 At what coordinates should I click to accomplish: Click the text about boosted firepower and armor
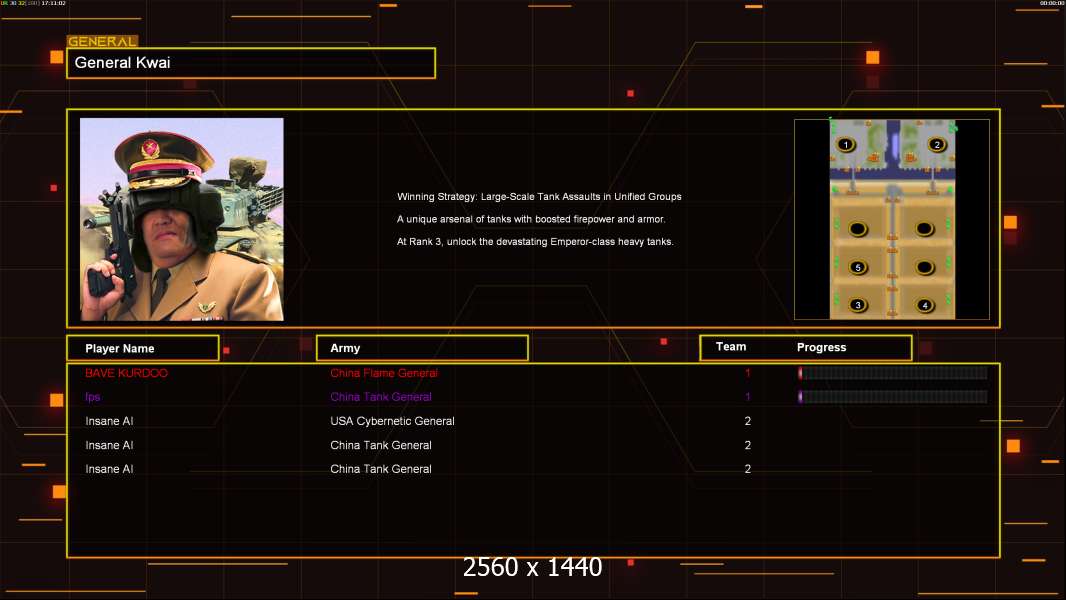tap(531, 219)
